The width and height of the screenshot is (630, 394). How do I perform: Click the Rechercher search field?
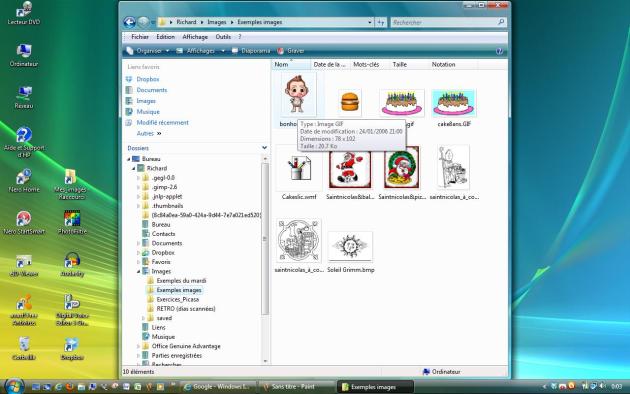(444, 22)
